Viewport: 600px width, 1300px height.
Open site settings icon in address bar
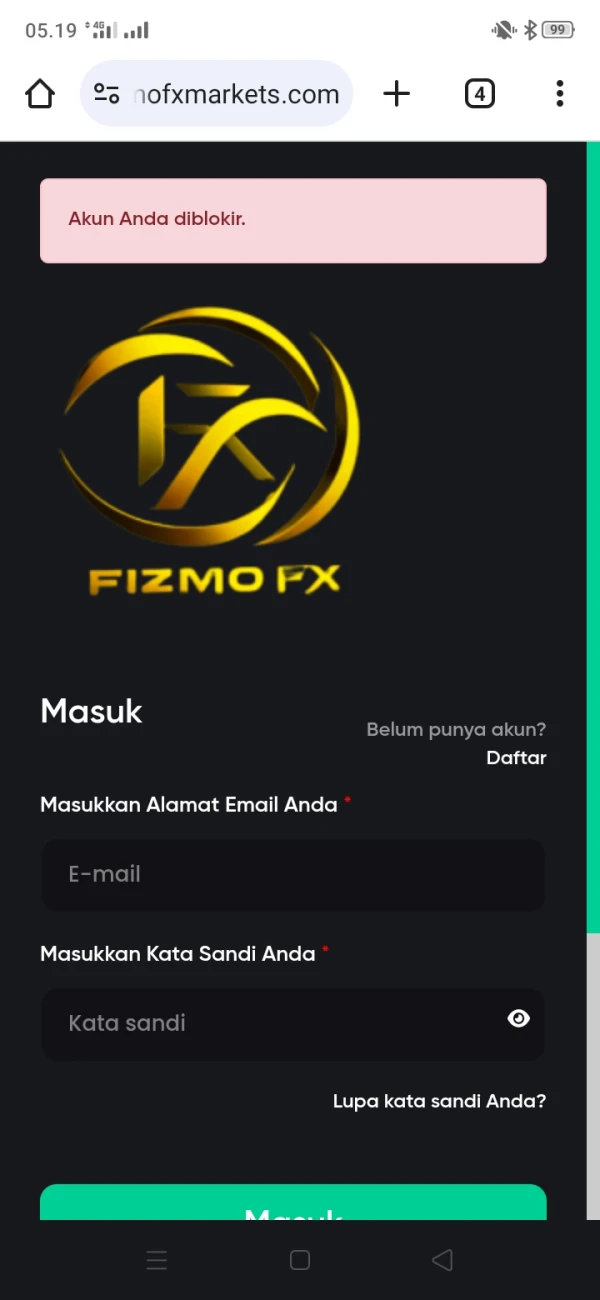coord(106,94)
